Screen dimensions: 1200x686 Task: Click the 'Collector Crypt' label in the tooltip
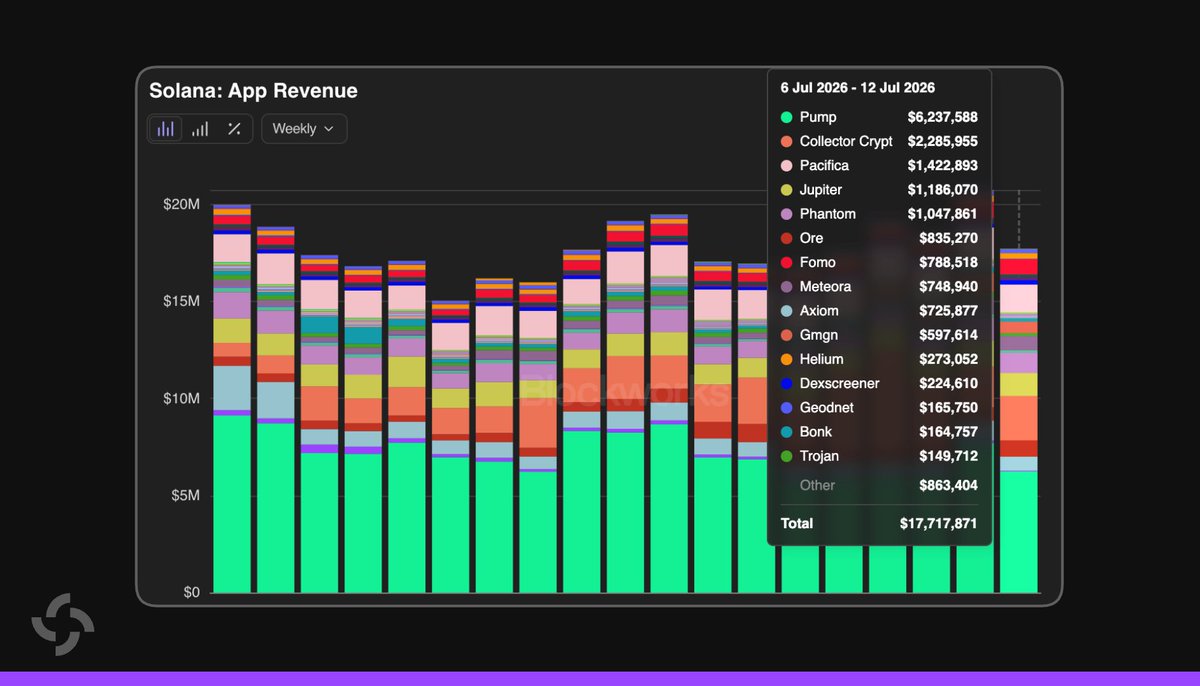[846, 141]
